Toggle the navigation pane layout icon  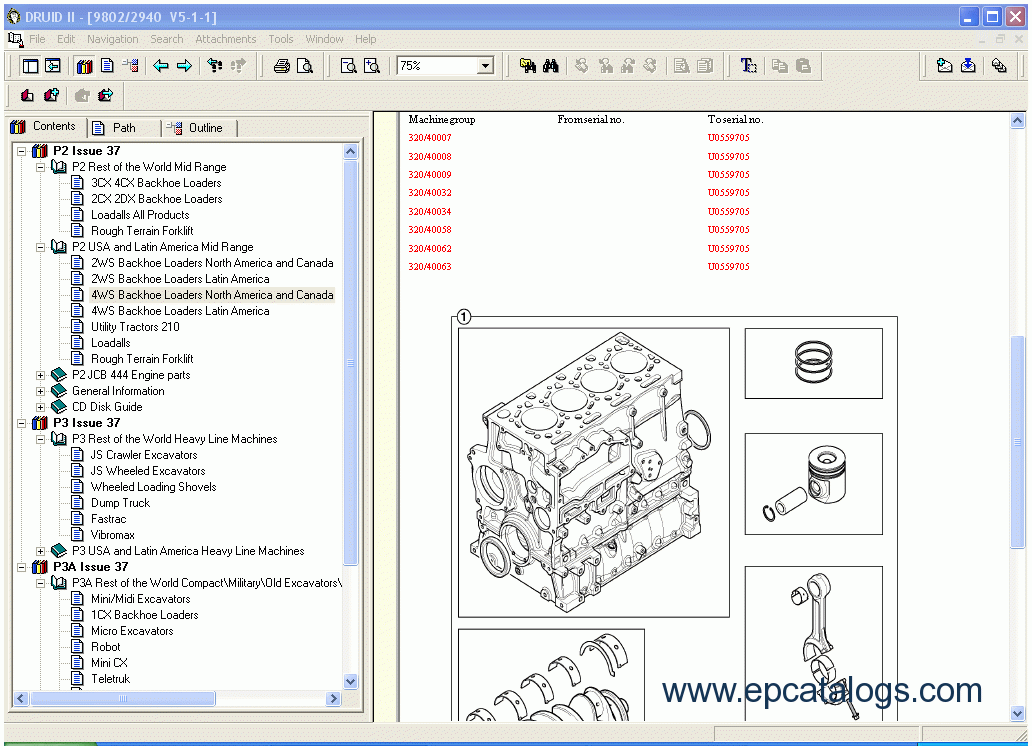point(30,66)
